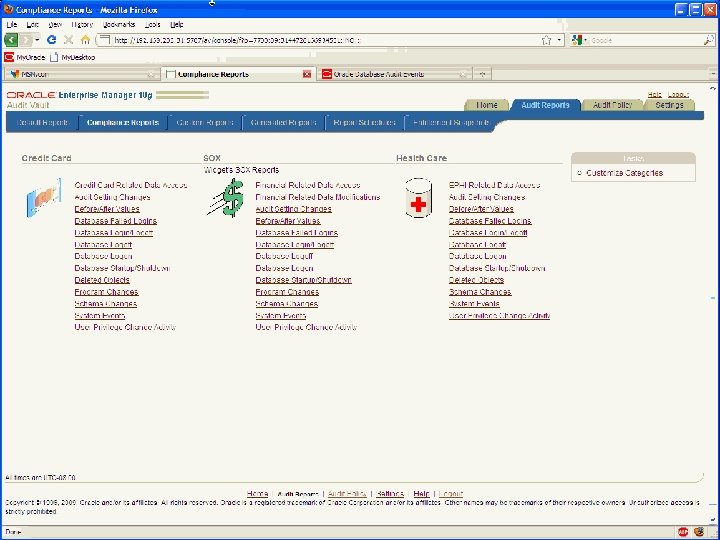The width and height of the screenshot is (720, 540).
Task: Open the Bookmarks menu
Action: click(x=119, y=24)
